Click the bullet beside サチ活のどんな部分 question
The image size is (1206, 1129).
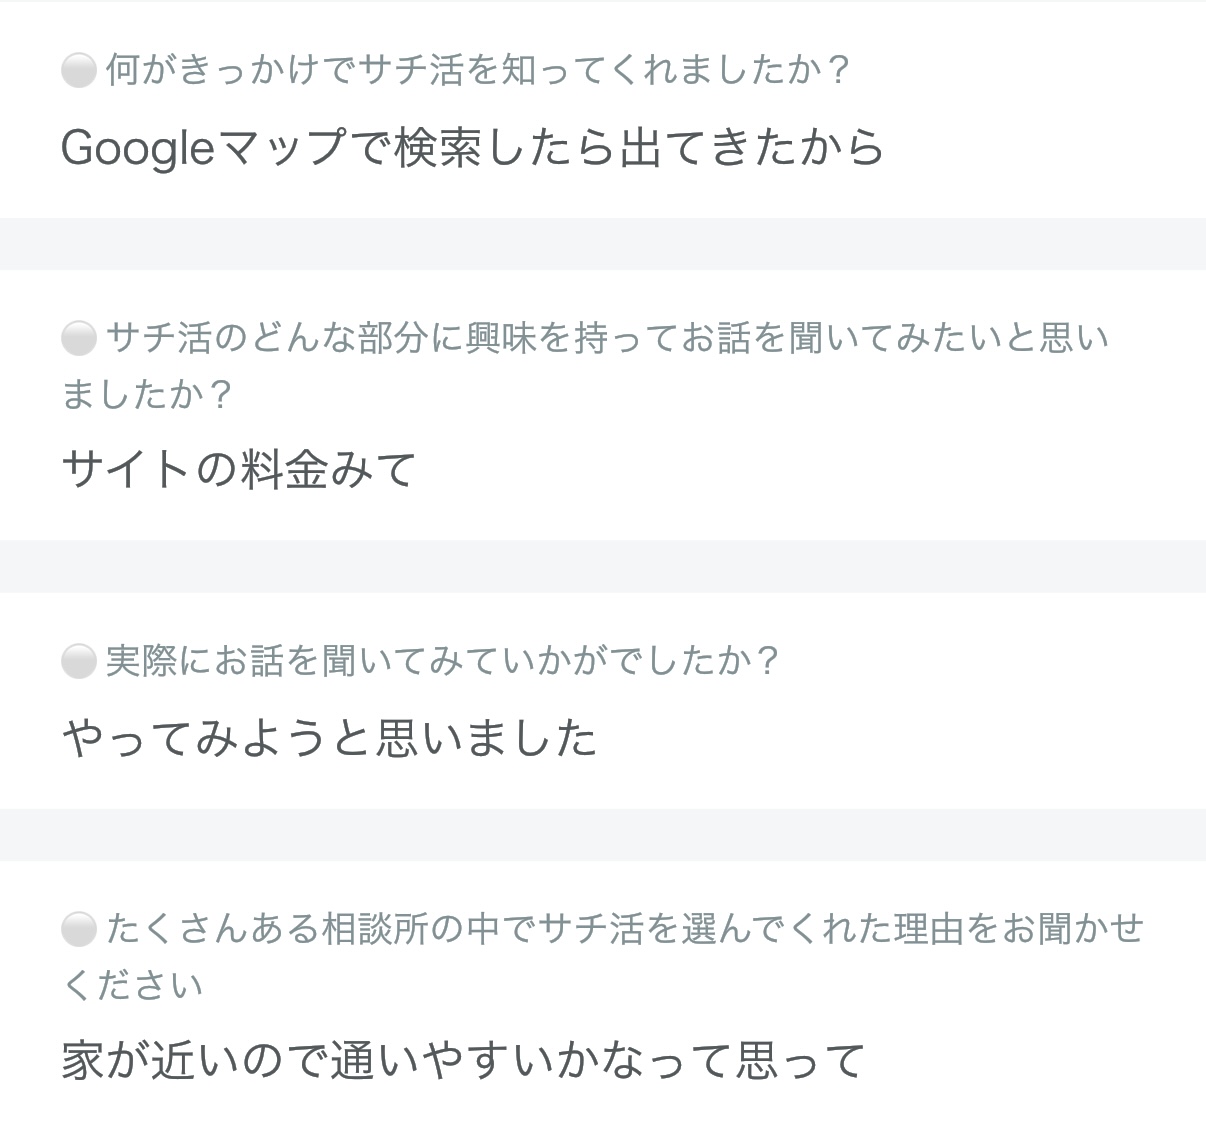click(x=78, y=339)
